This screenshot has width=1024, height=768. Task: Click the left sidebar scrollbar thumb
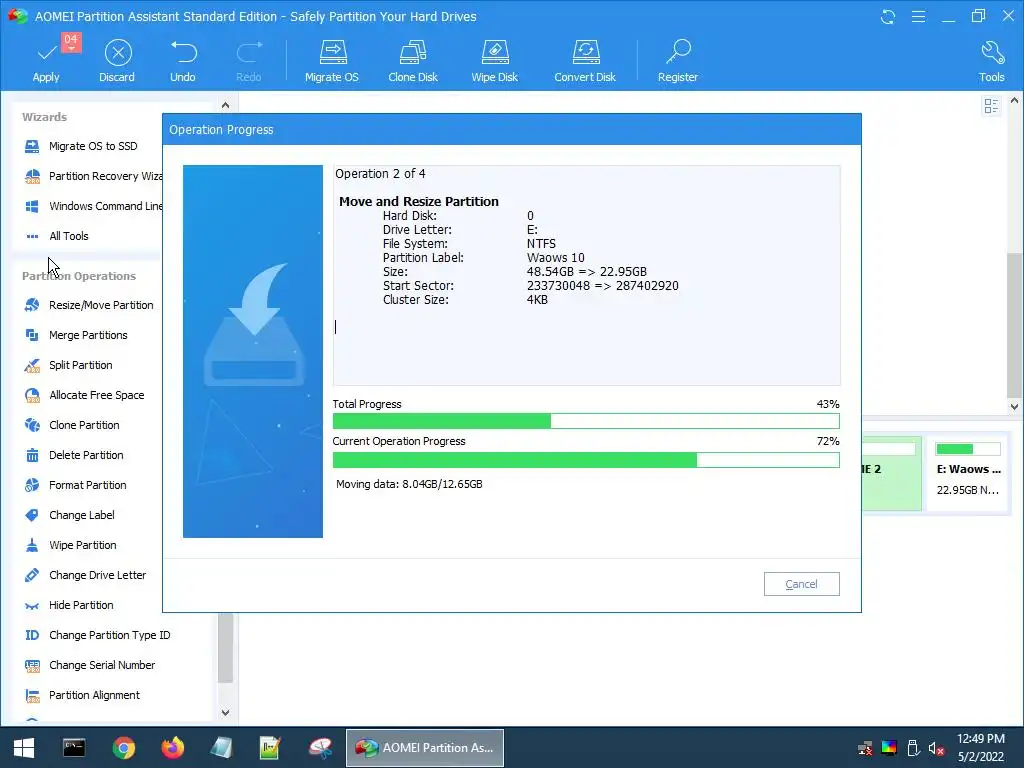(225, 648)
